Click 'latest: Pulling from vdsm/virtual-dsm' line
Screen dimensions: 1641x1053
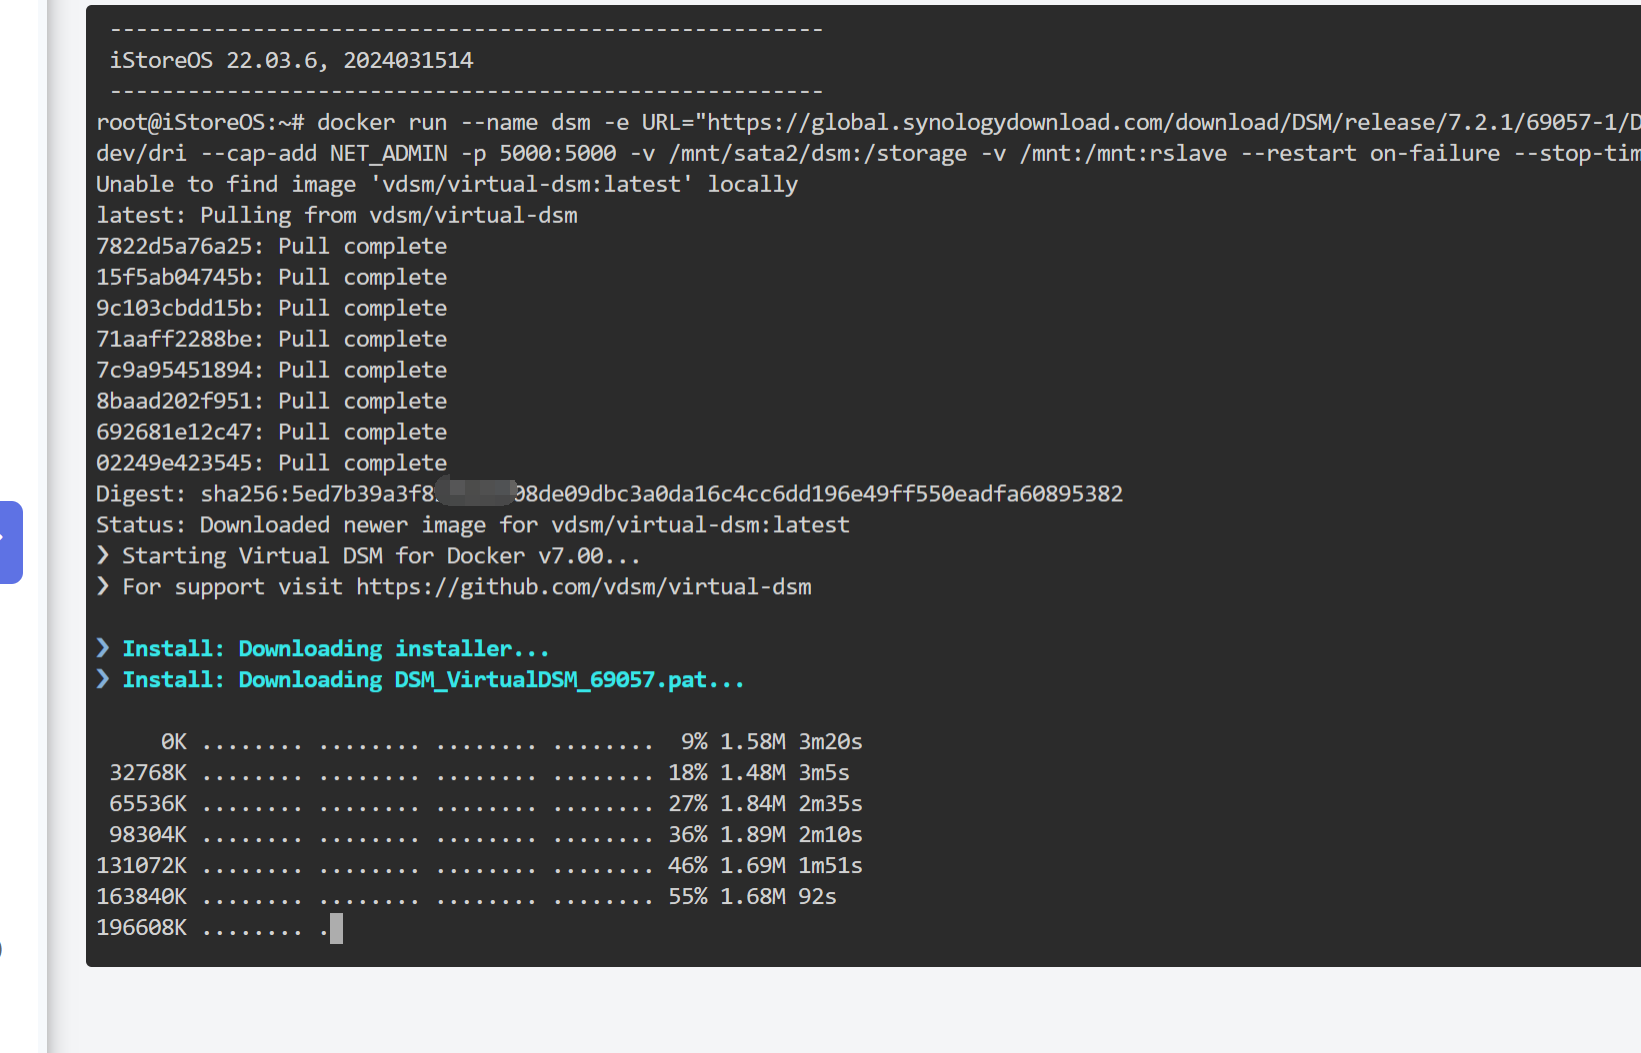coord(337,216)
